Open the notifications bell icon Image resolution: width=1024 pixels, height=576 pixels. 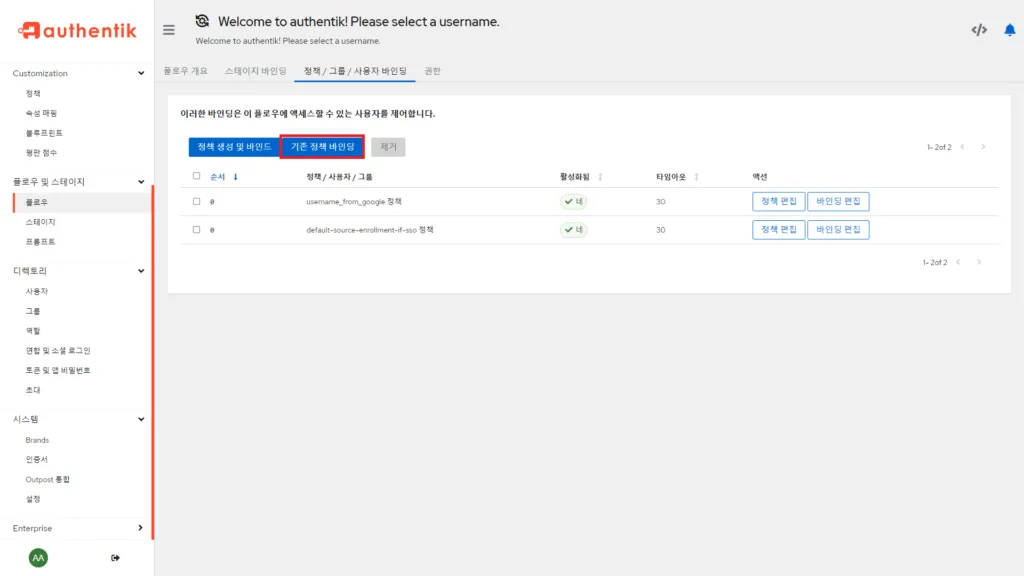tap(1009, 30)
